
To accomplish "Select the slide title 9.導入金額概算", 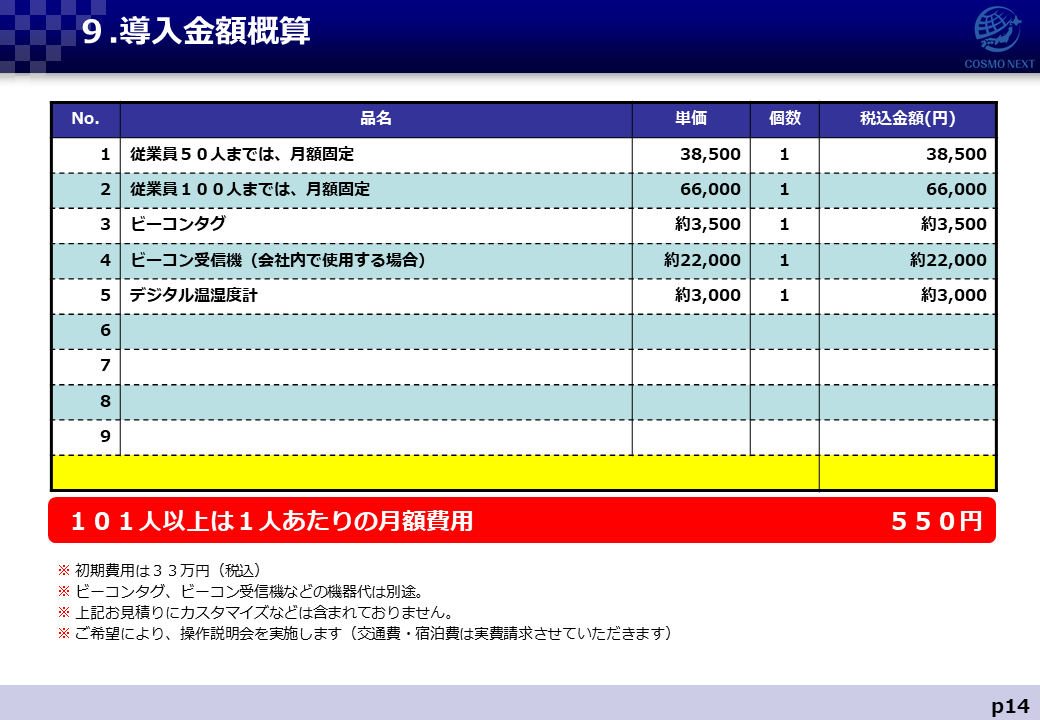I will 196,31.
